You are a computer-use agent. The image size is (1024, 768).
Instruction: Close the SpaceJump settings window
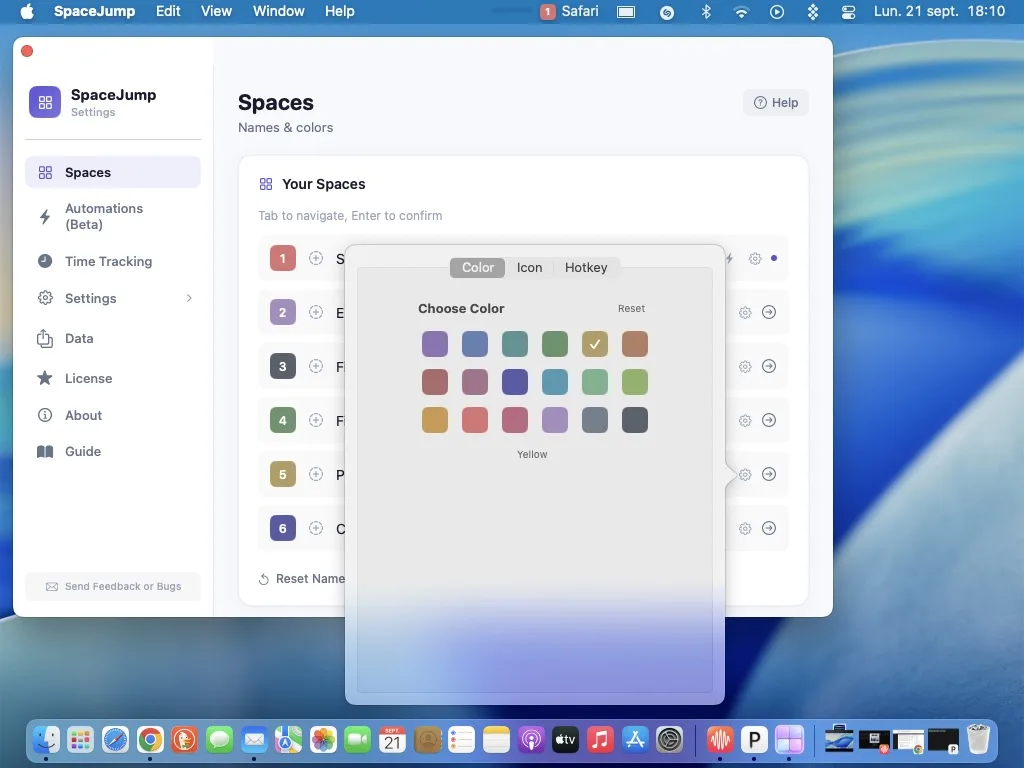(27, 51)
